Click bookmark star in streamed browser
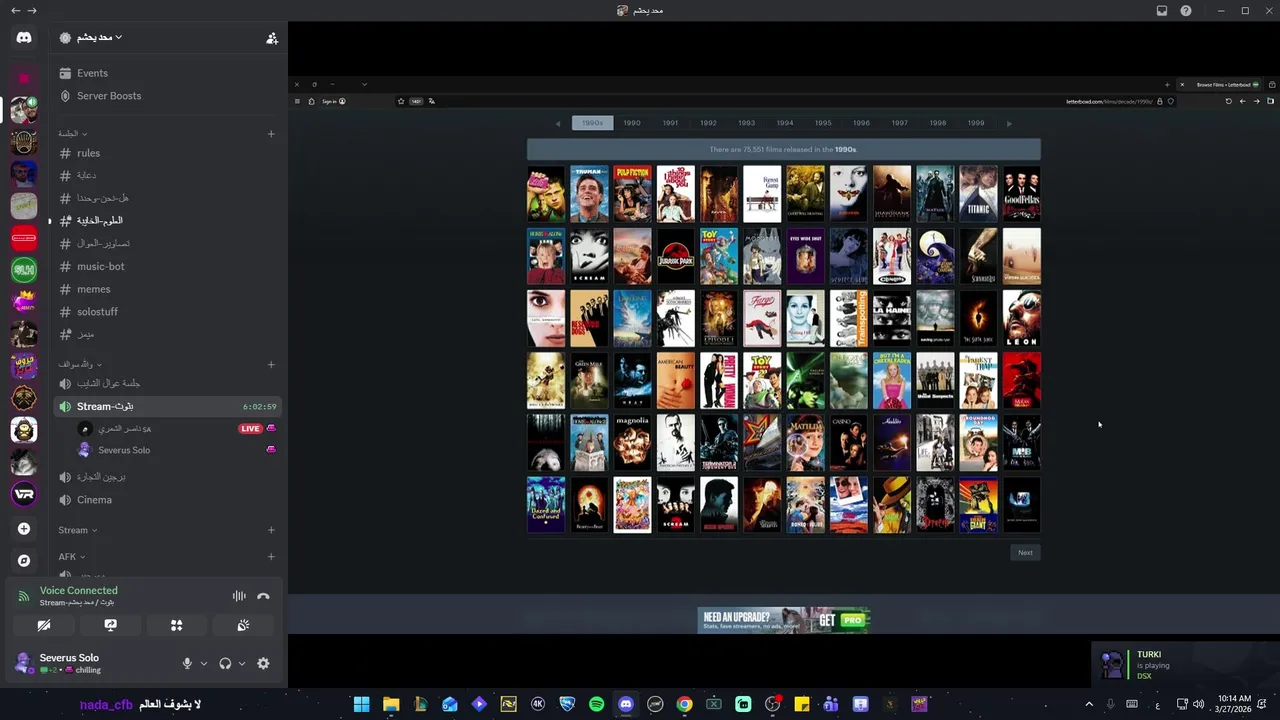This screenshot has width=1280, height=720. 401,101
